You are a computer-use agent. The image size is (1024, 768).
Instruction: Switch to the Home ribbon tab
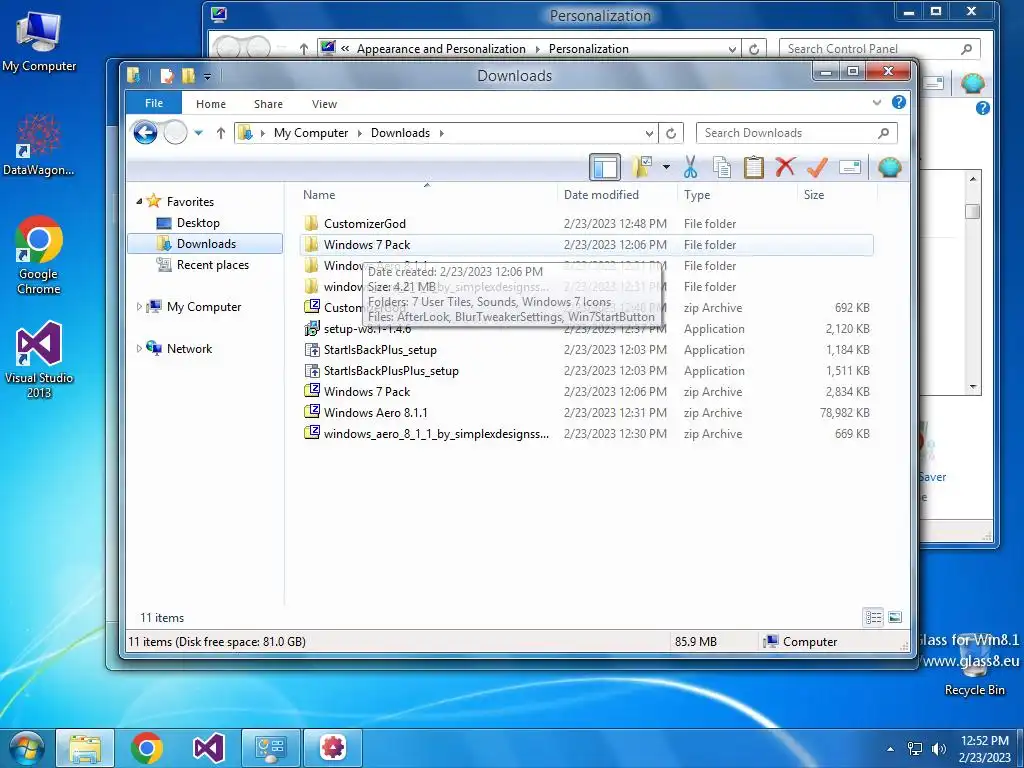click(x=211, y=104)
